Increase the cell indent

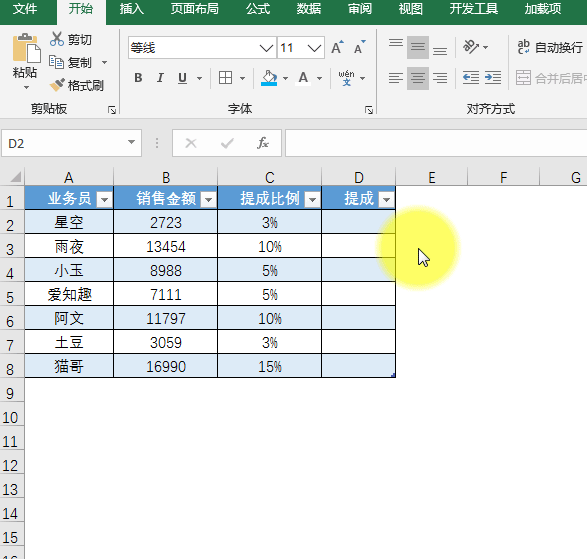(x=493, y=78)
